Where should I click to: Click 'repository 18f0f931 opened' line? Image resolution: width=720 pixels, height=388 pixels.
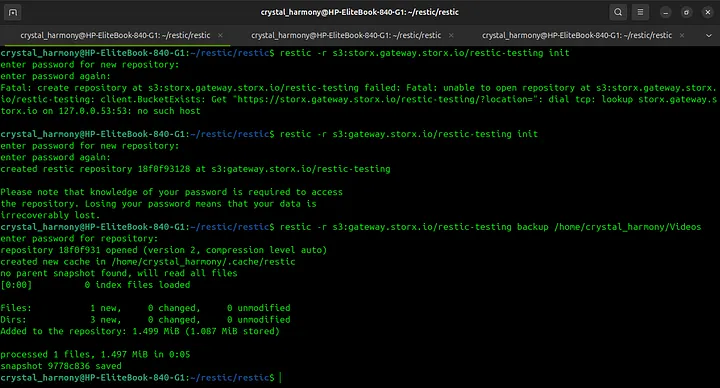pos(163,250)
